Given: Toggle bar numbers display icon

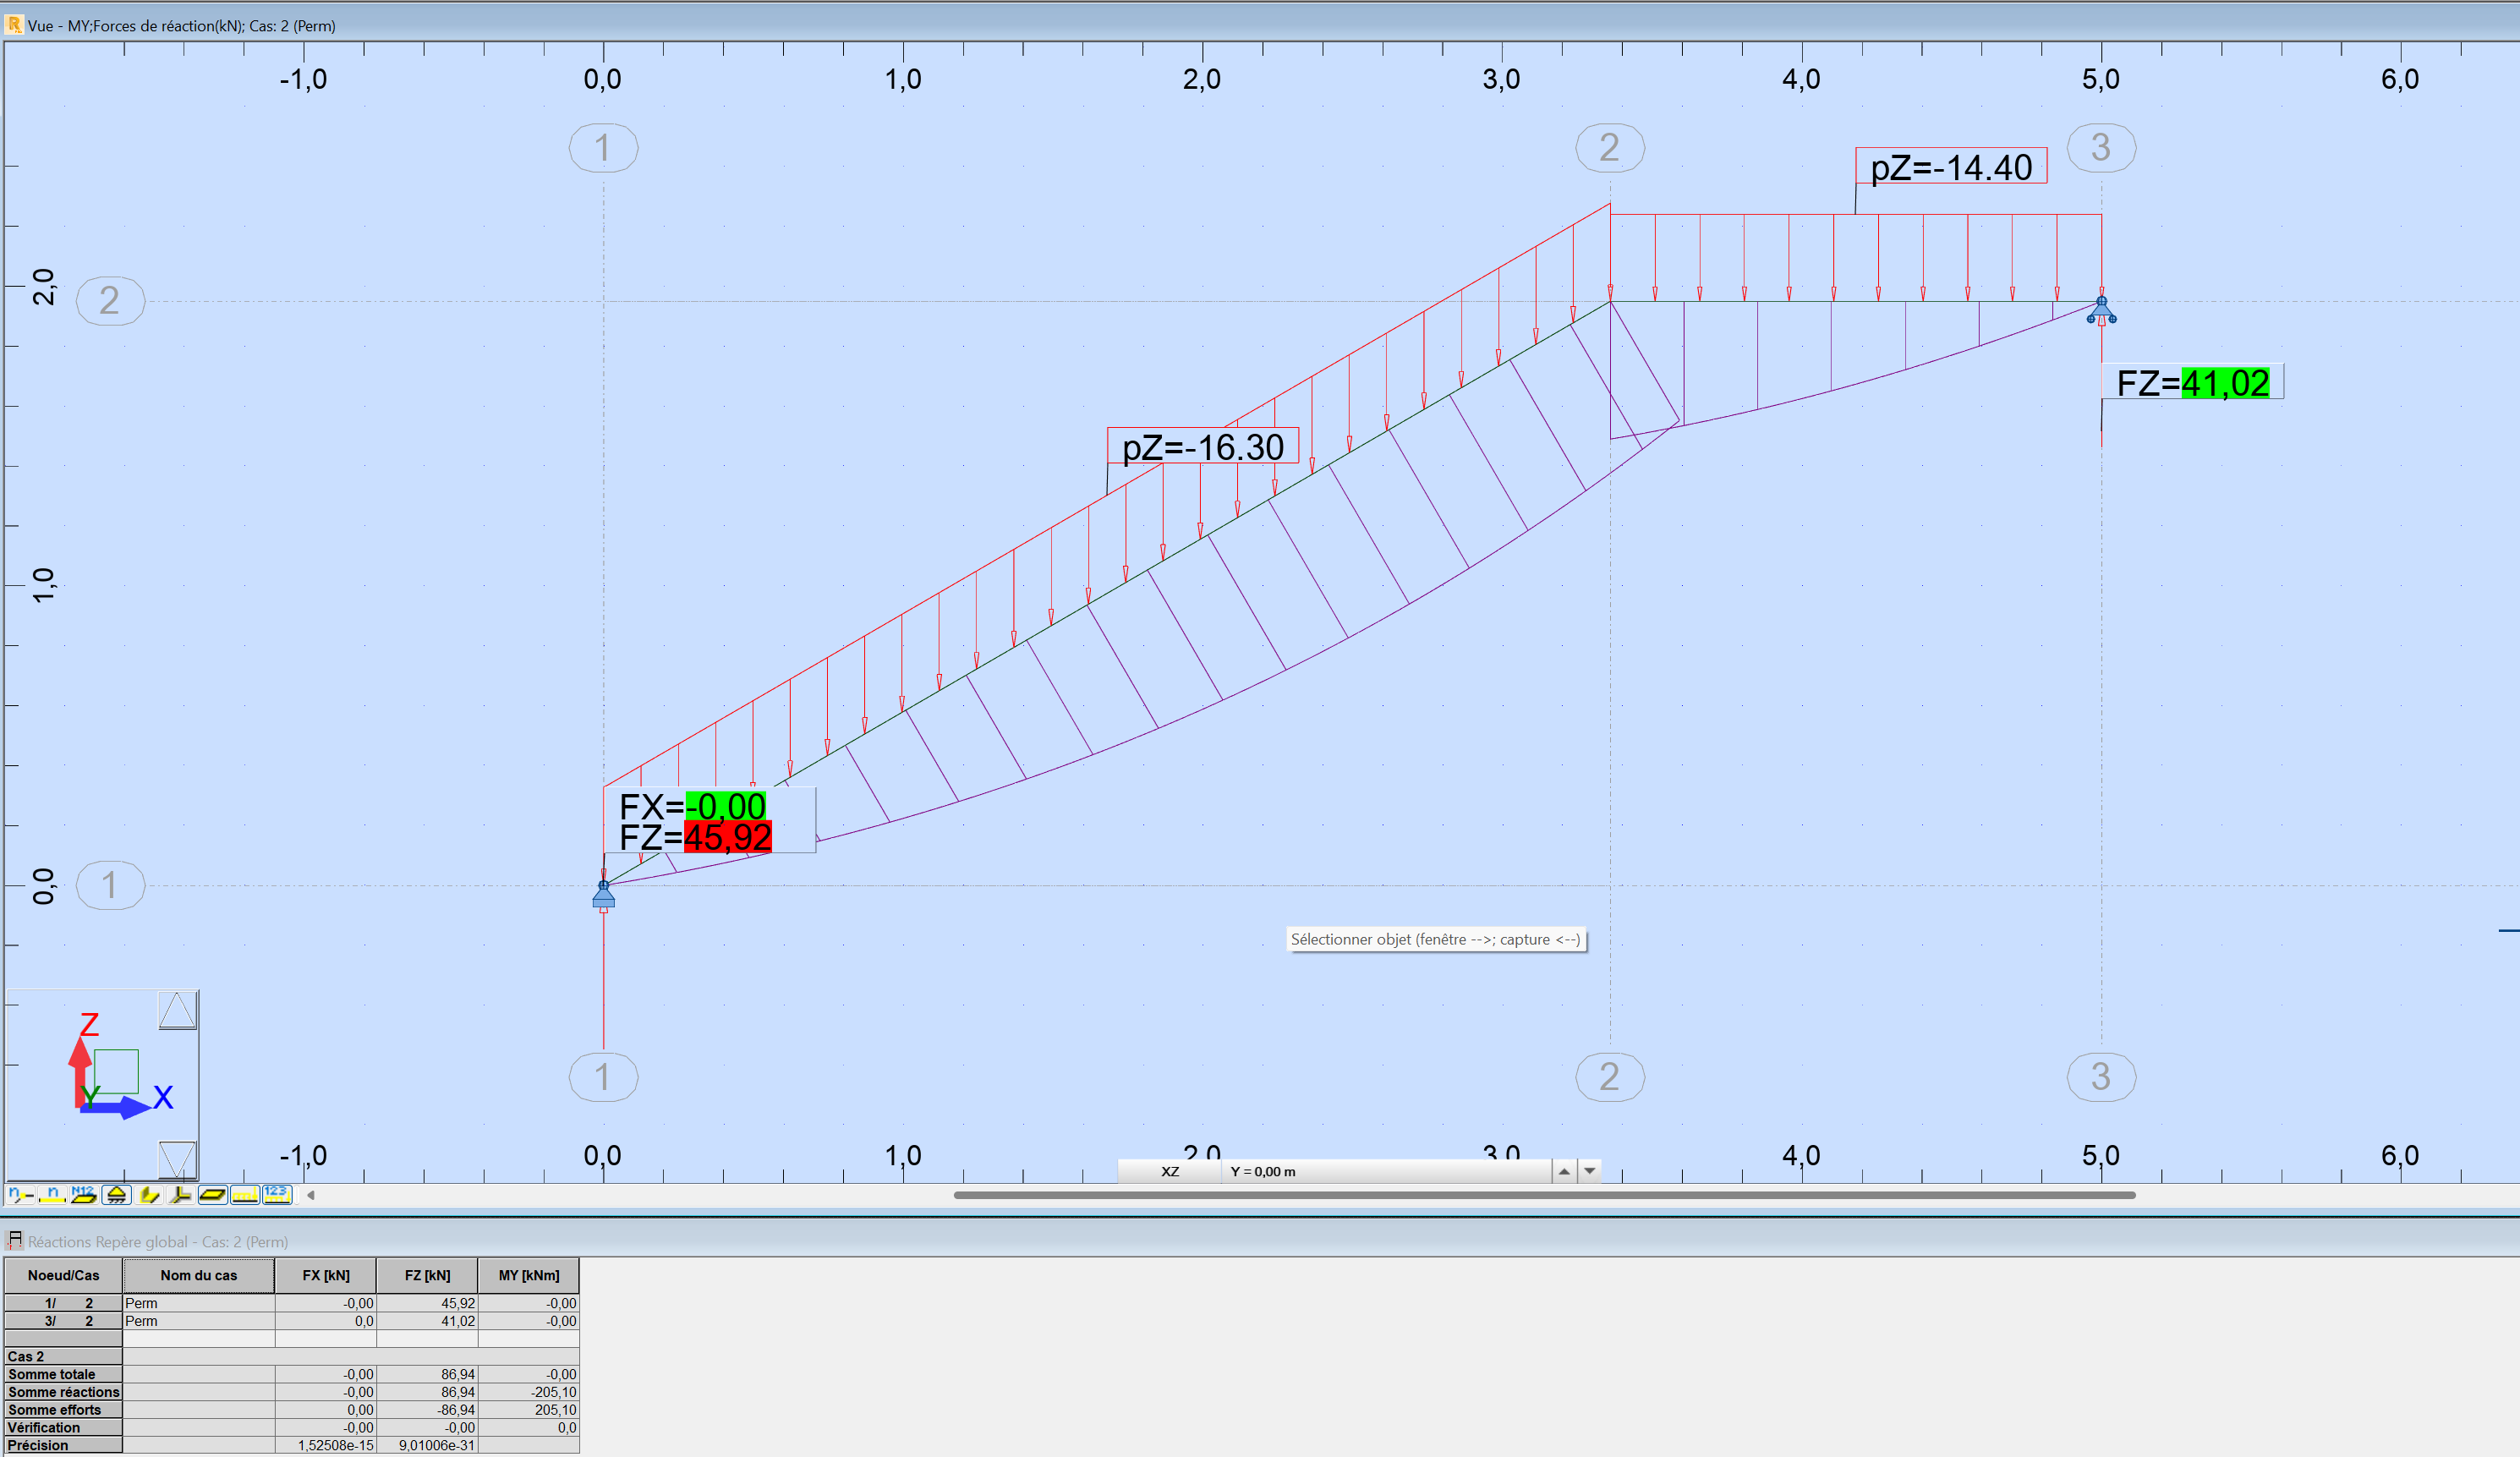Looking at the screenshot, I should click(52, 1194).
